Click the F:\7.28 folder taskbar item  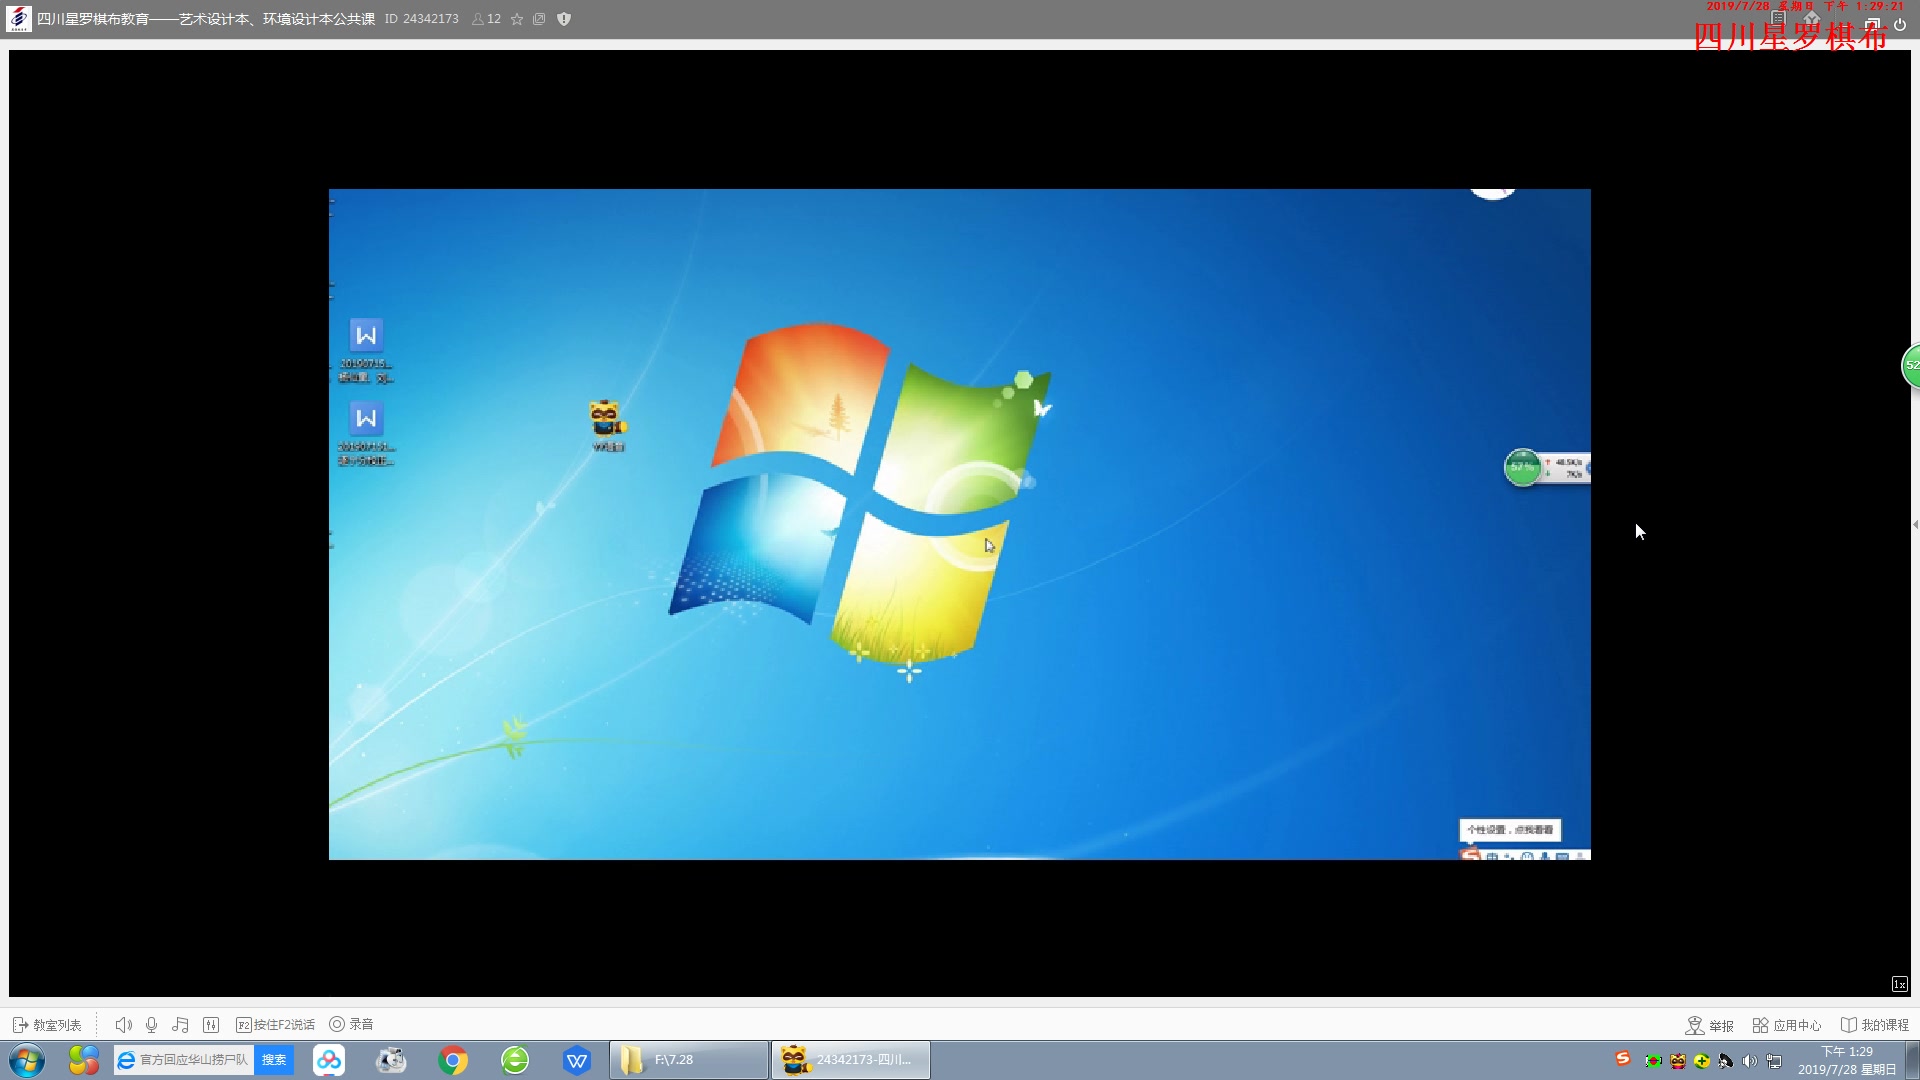pyautogui.click(x=689, y=1060)
